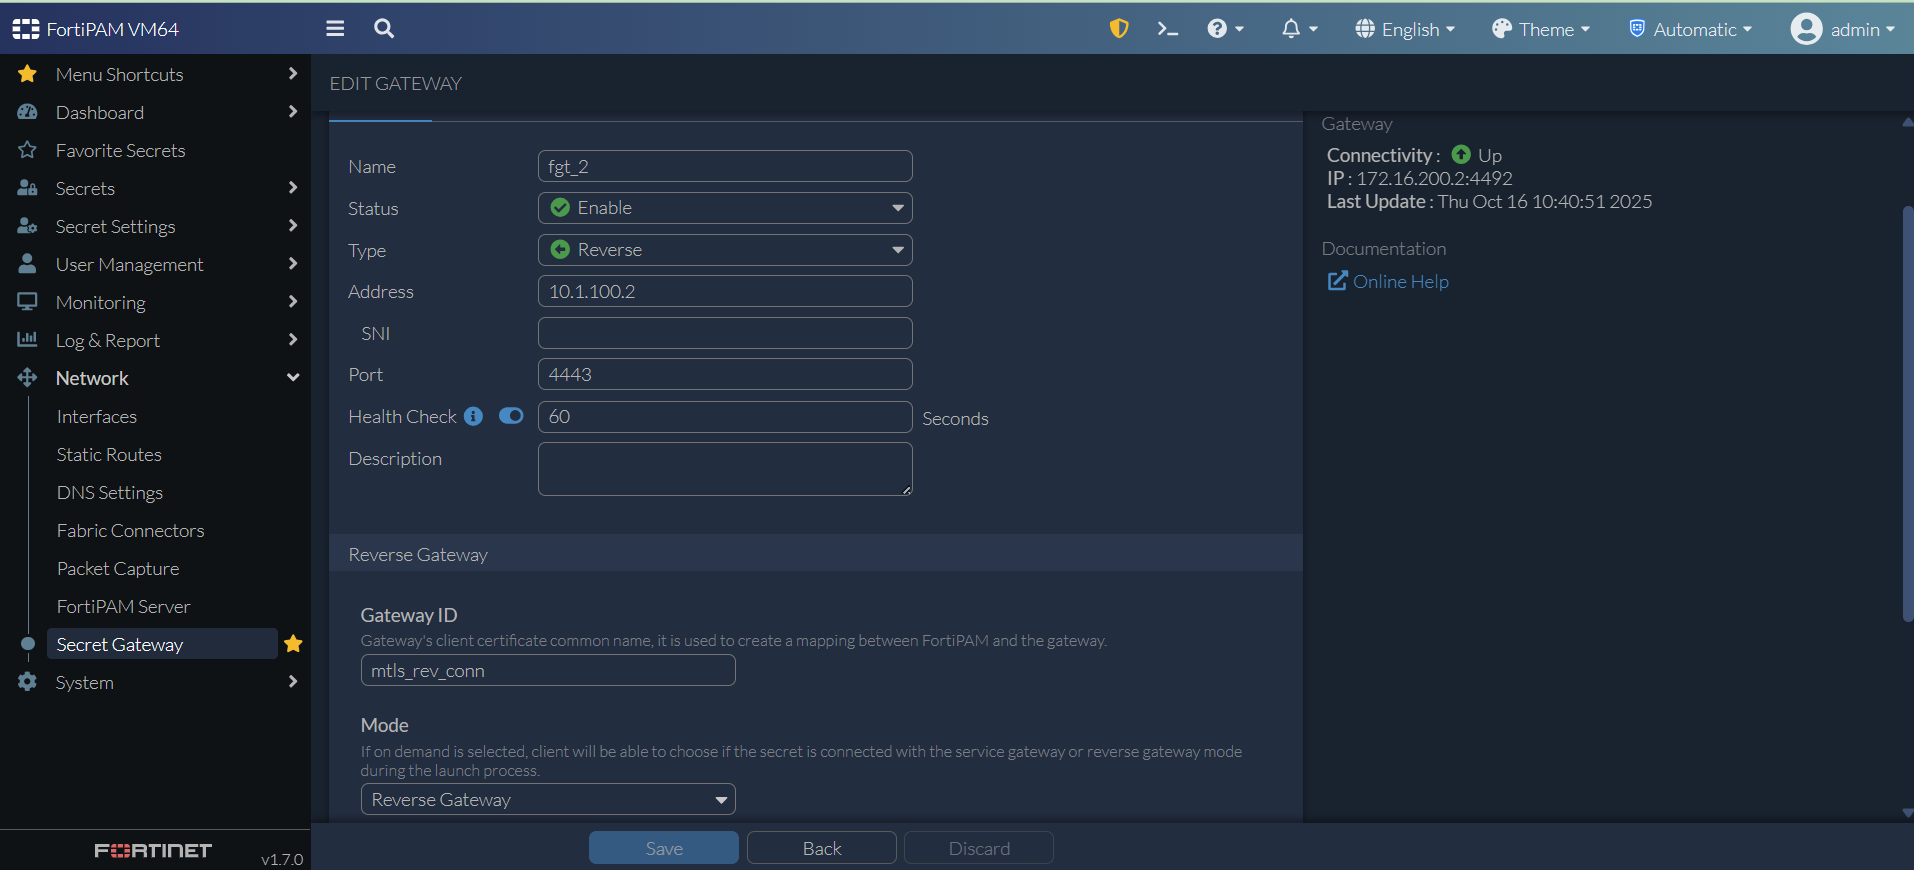Click the Menu Shortcuts star icon

27,74
